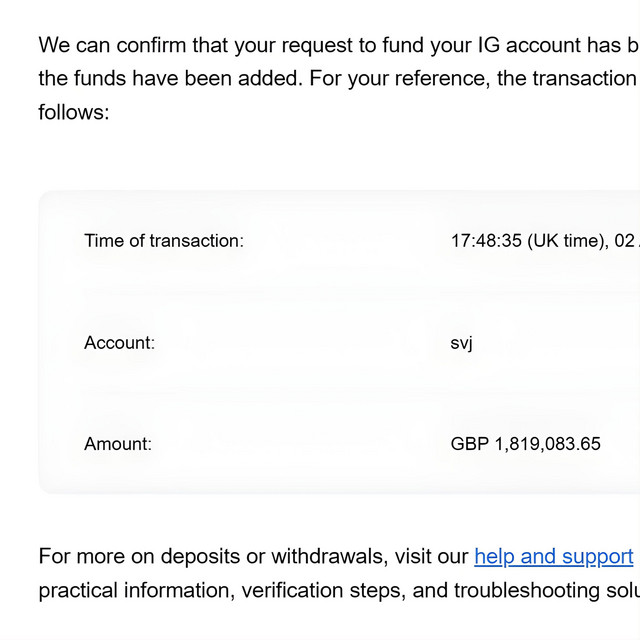Screen dimensions: 640x640
Task: Click the phrase 'For your reference,'
Action: click(400, 78)
